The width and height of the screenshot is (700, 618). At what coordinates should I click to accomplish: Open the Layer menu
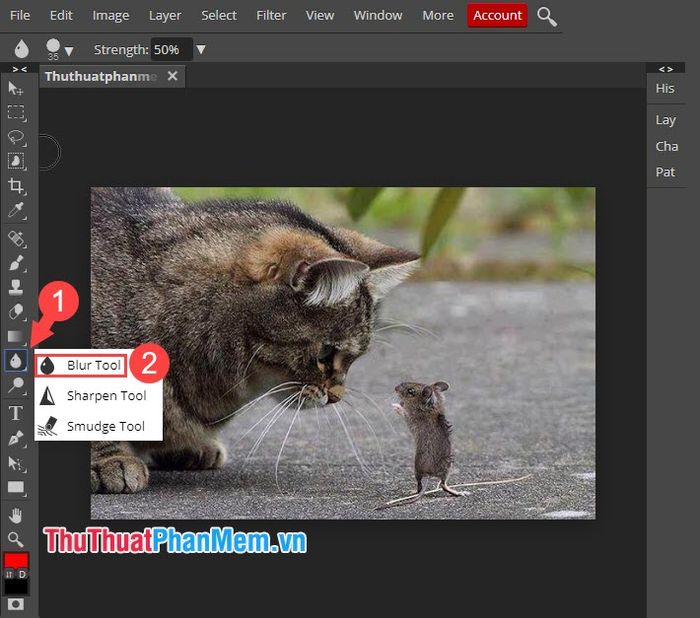tap(165, 16)
